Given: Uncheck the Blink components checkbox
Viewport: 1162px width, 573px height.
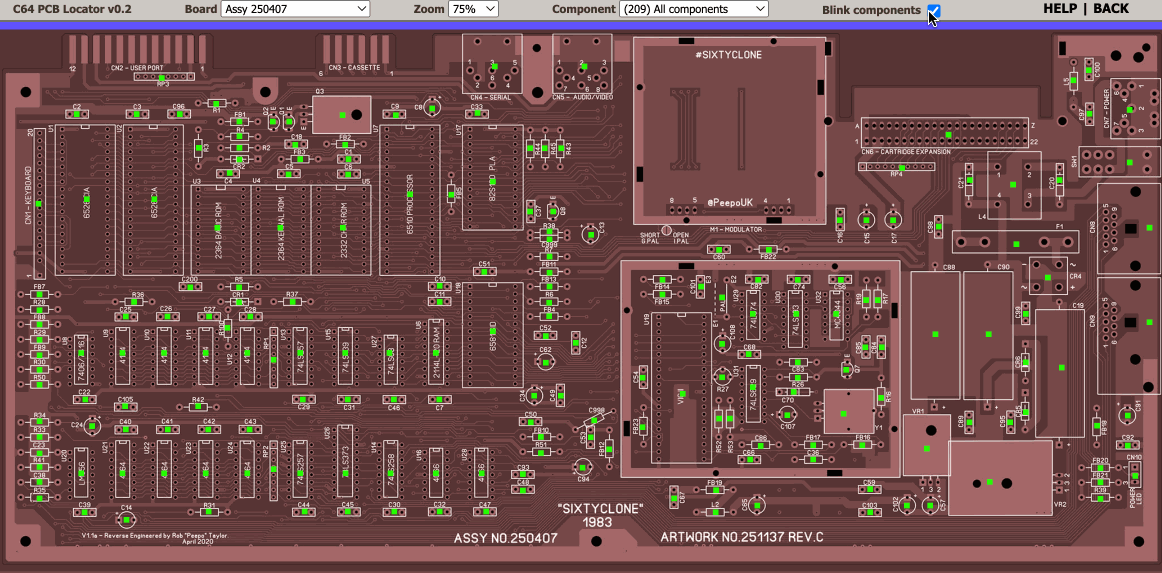Looking at the screenshot, I should coord(933,10).
